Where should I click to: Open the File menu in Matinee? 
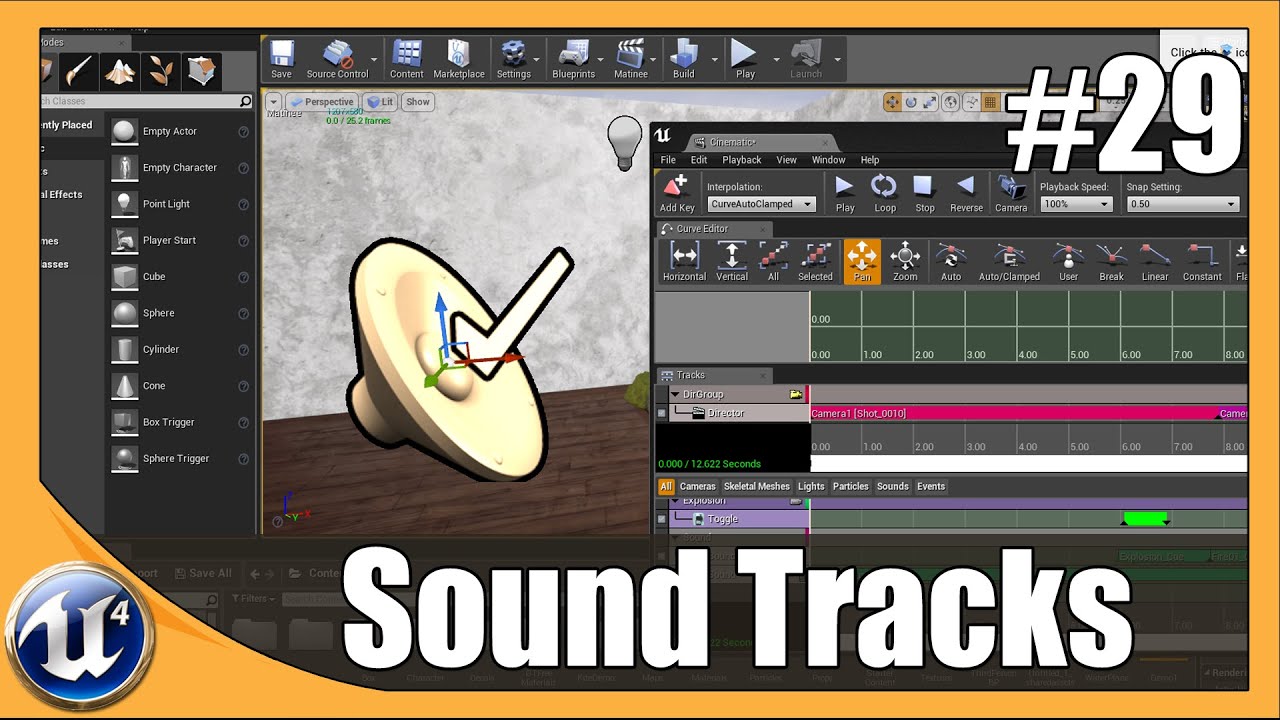(668, 160)
